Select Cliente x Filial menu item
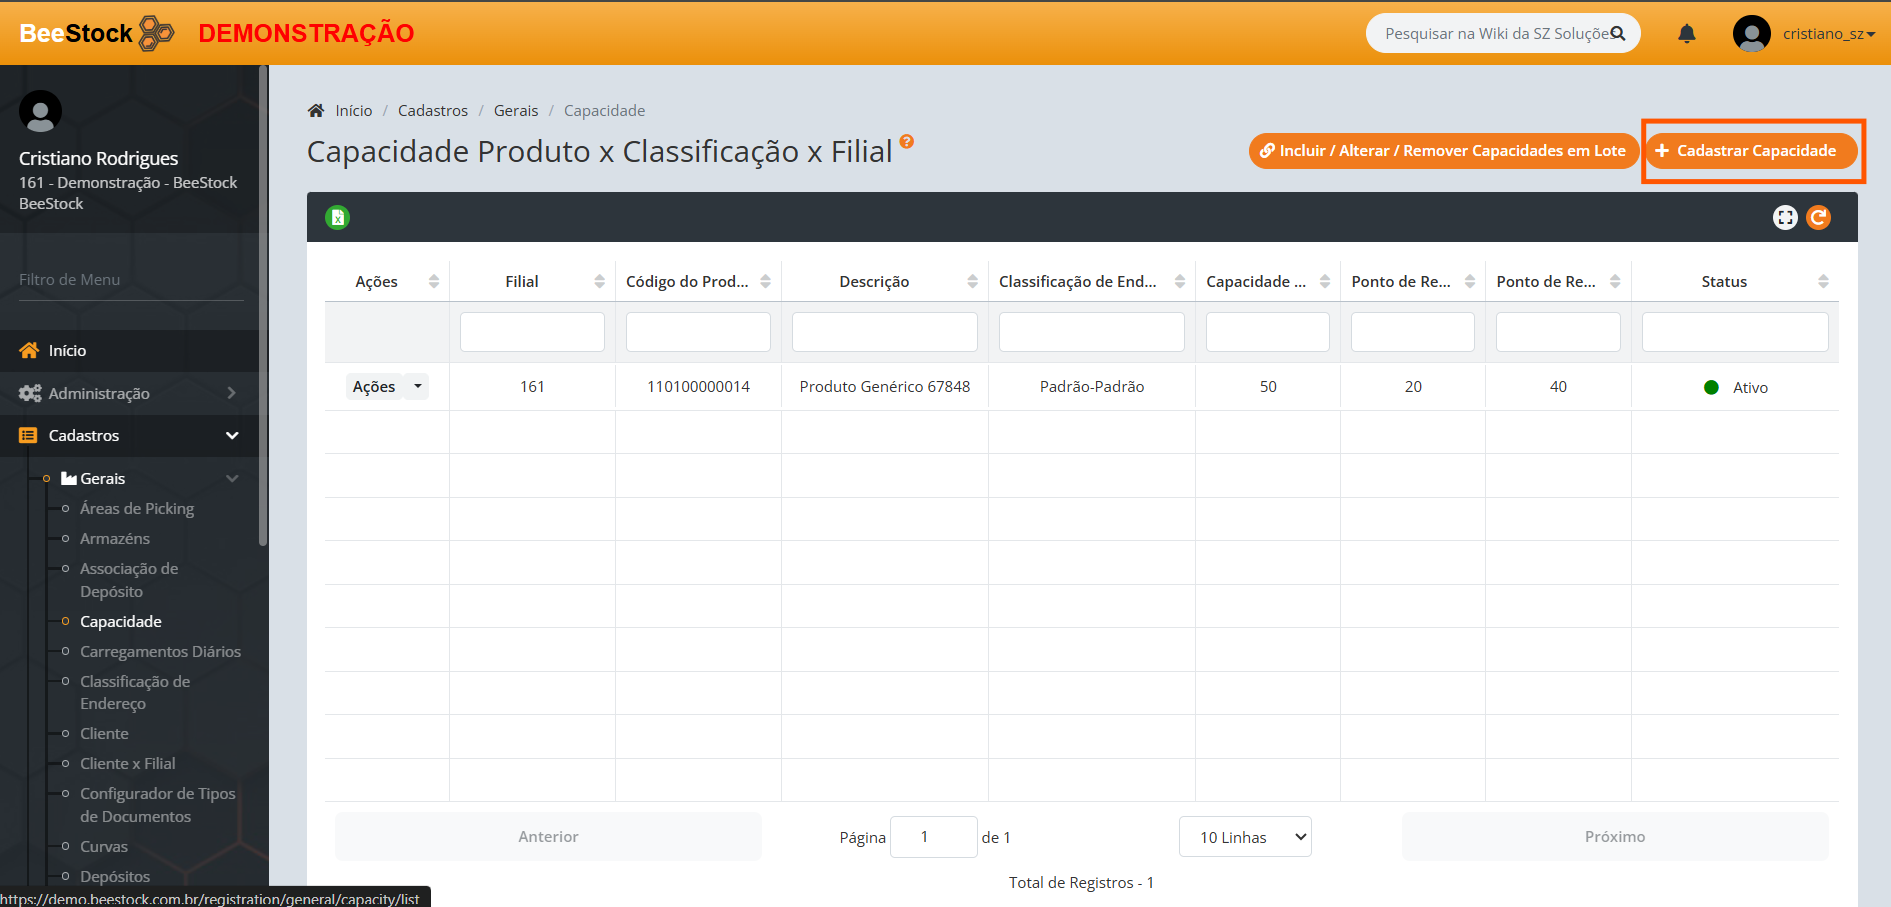This screenshot has height=907, width=1891. tap(127, 764)
